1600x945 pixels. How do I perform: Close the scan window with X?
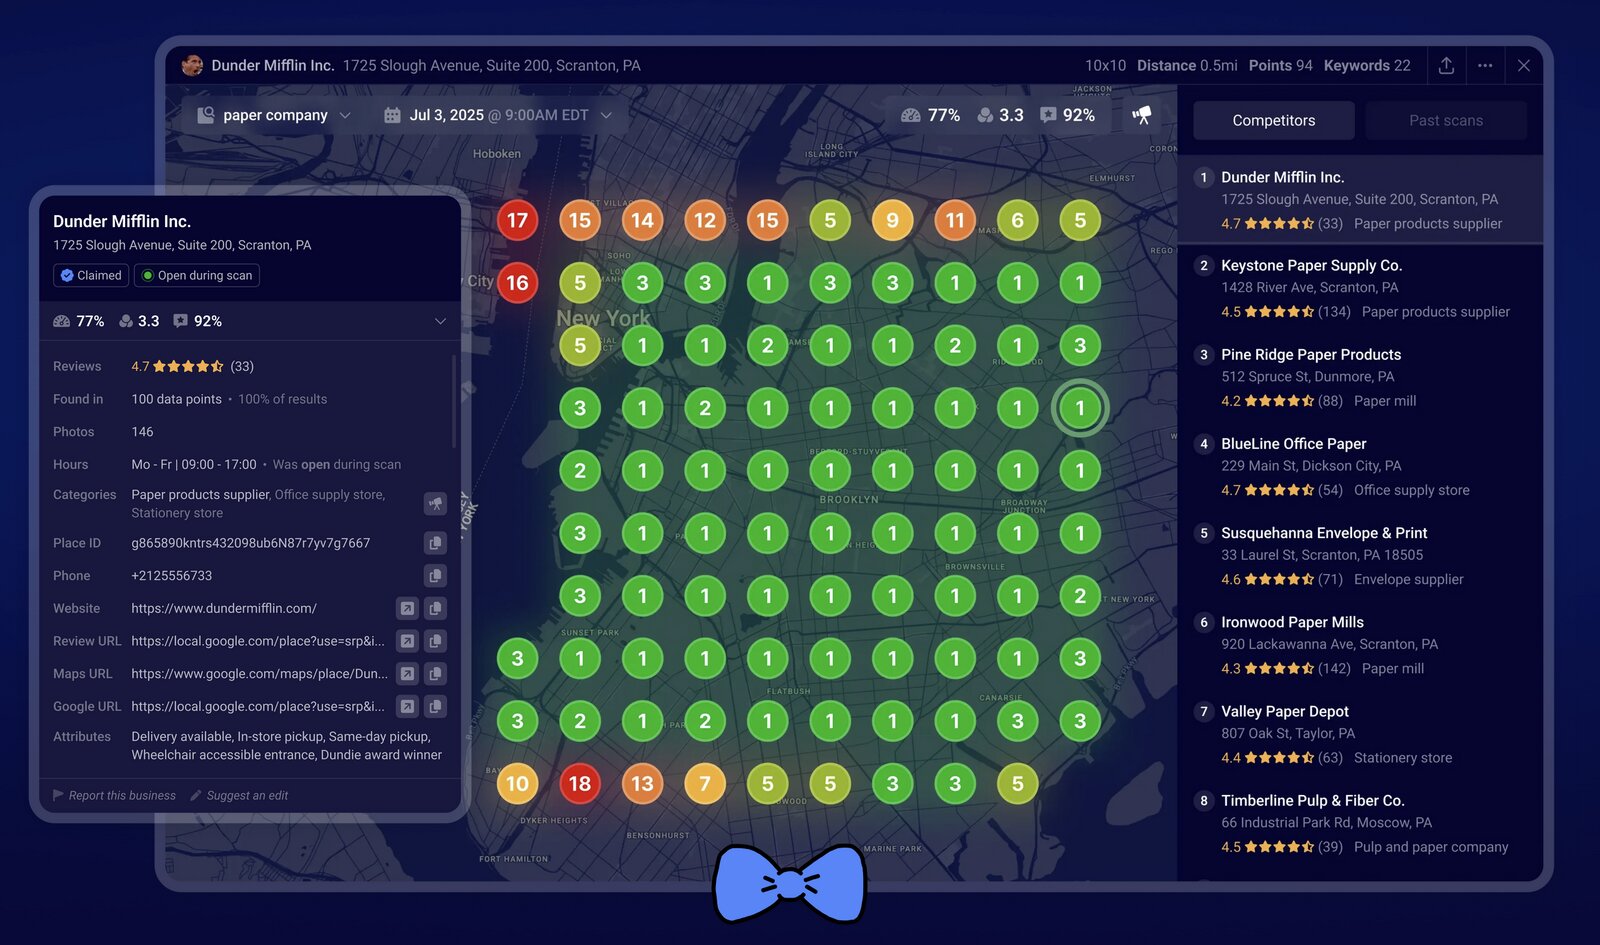(1523, 65)
